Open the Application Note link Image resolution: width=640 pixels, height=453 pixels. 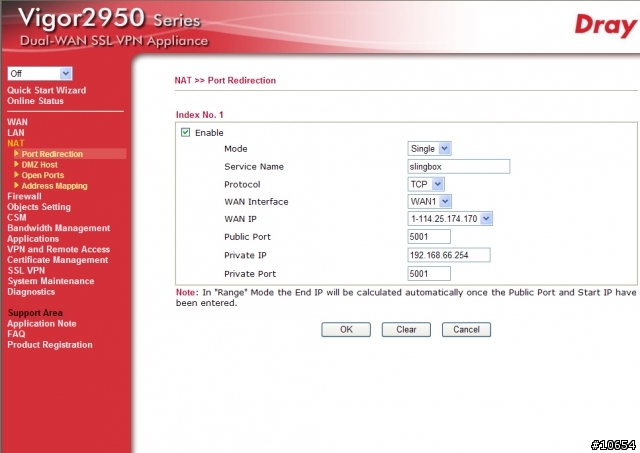42,324
